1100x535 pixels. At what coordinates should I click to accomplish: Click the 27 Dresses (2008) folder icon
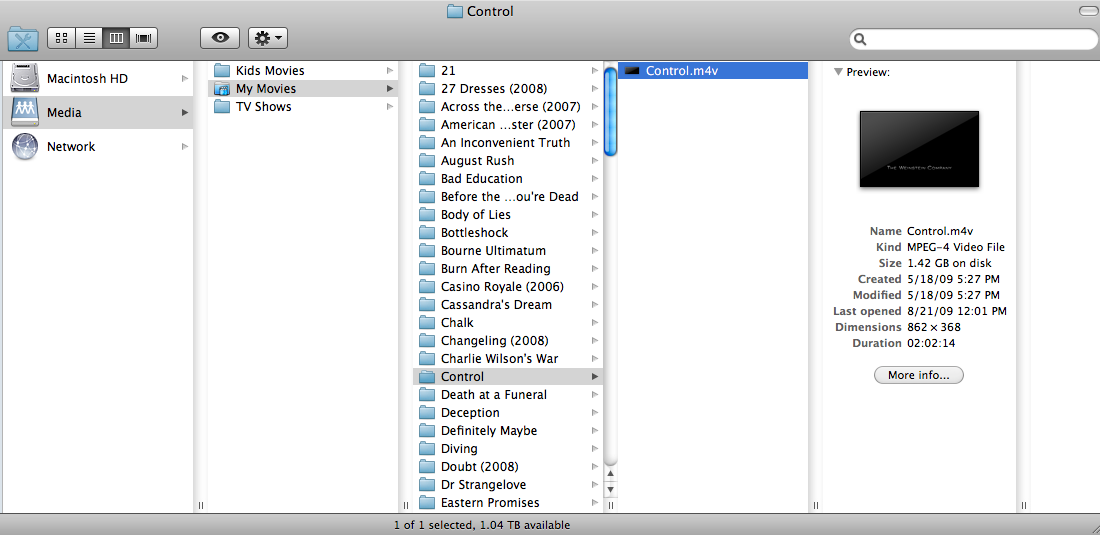pyautogui.click(x=427, y=88)
